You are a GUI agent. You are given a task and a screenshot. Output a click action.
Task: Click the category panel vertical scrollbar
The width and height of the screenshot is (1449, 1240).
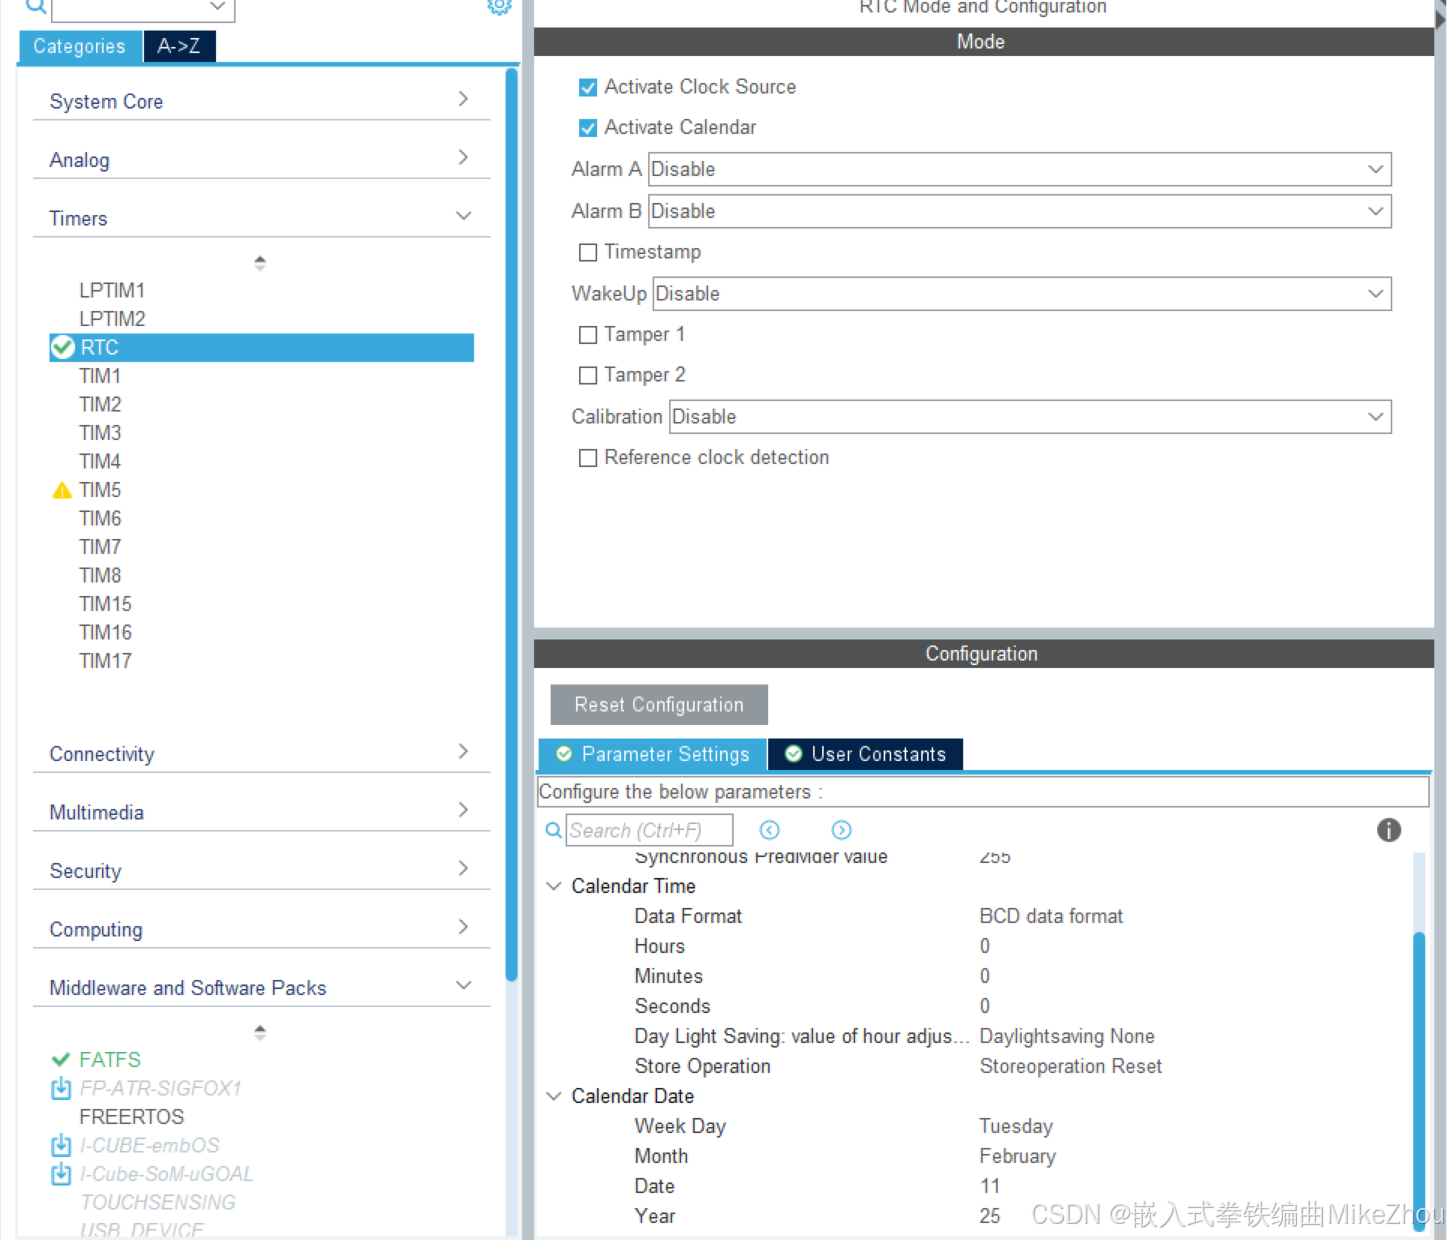point(512,525)
